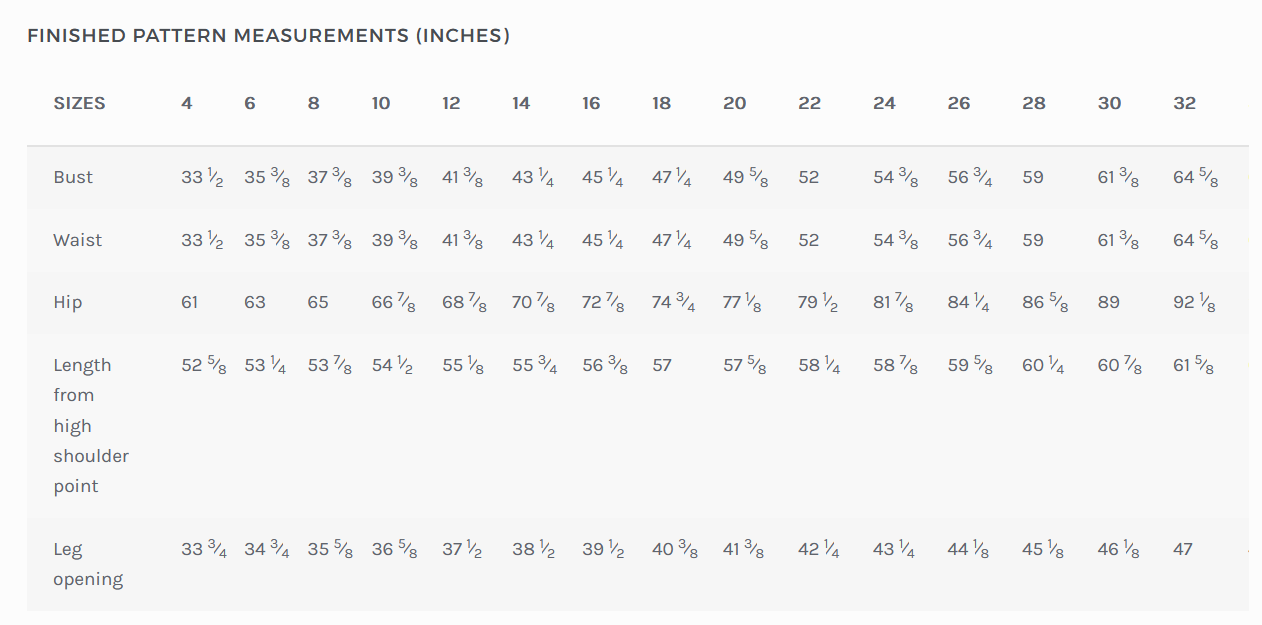Click the size 10 column header
The image size is (1262, 625).
click(381, 103)
